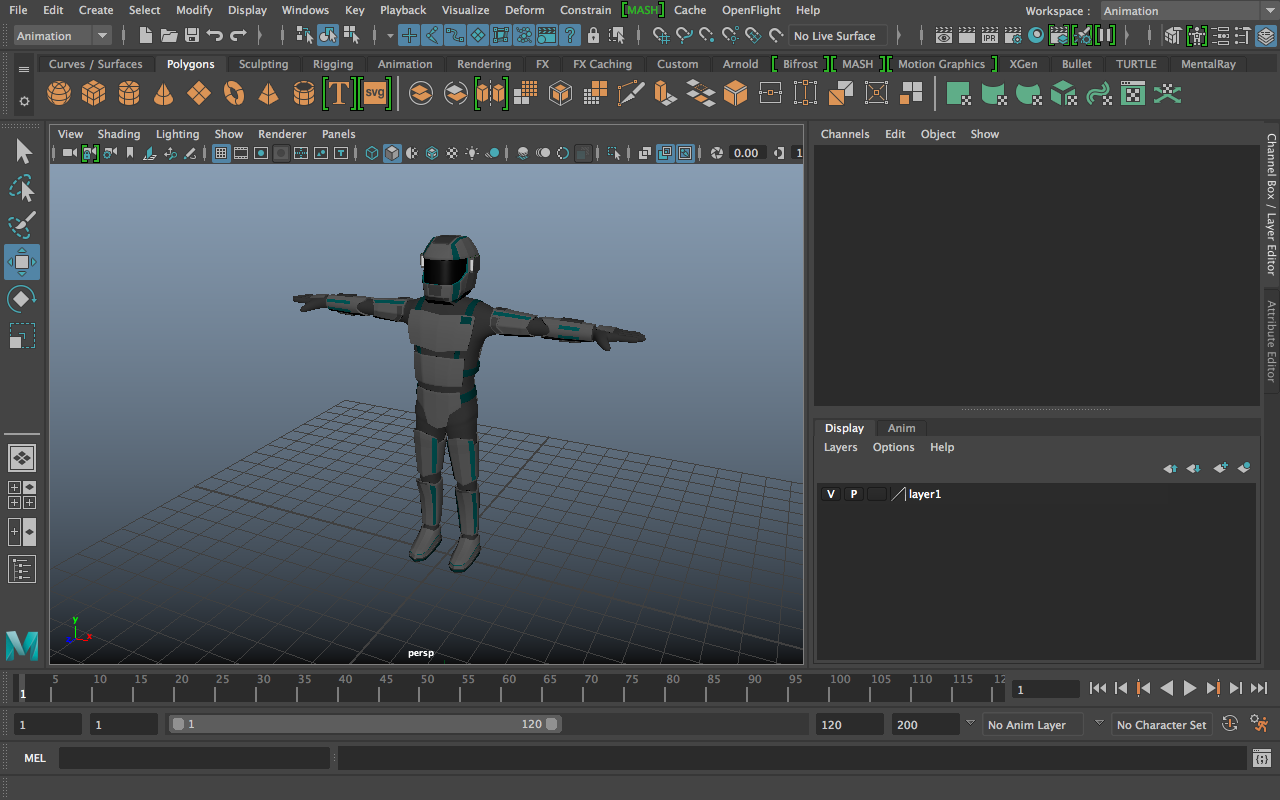Open the shelf options gear menu

point(24,101)
